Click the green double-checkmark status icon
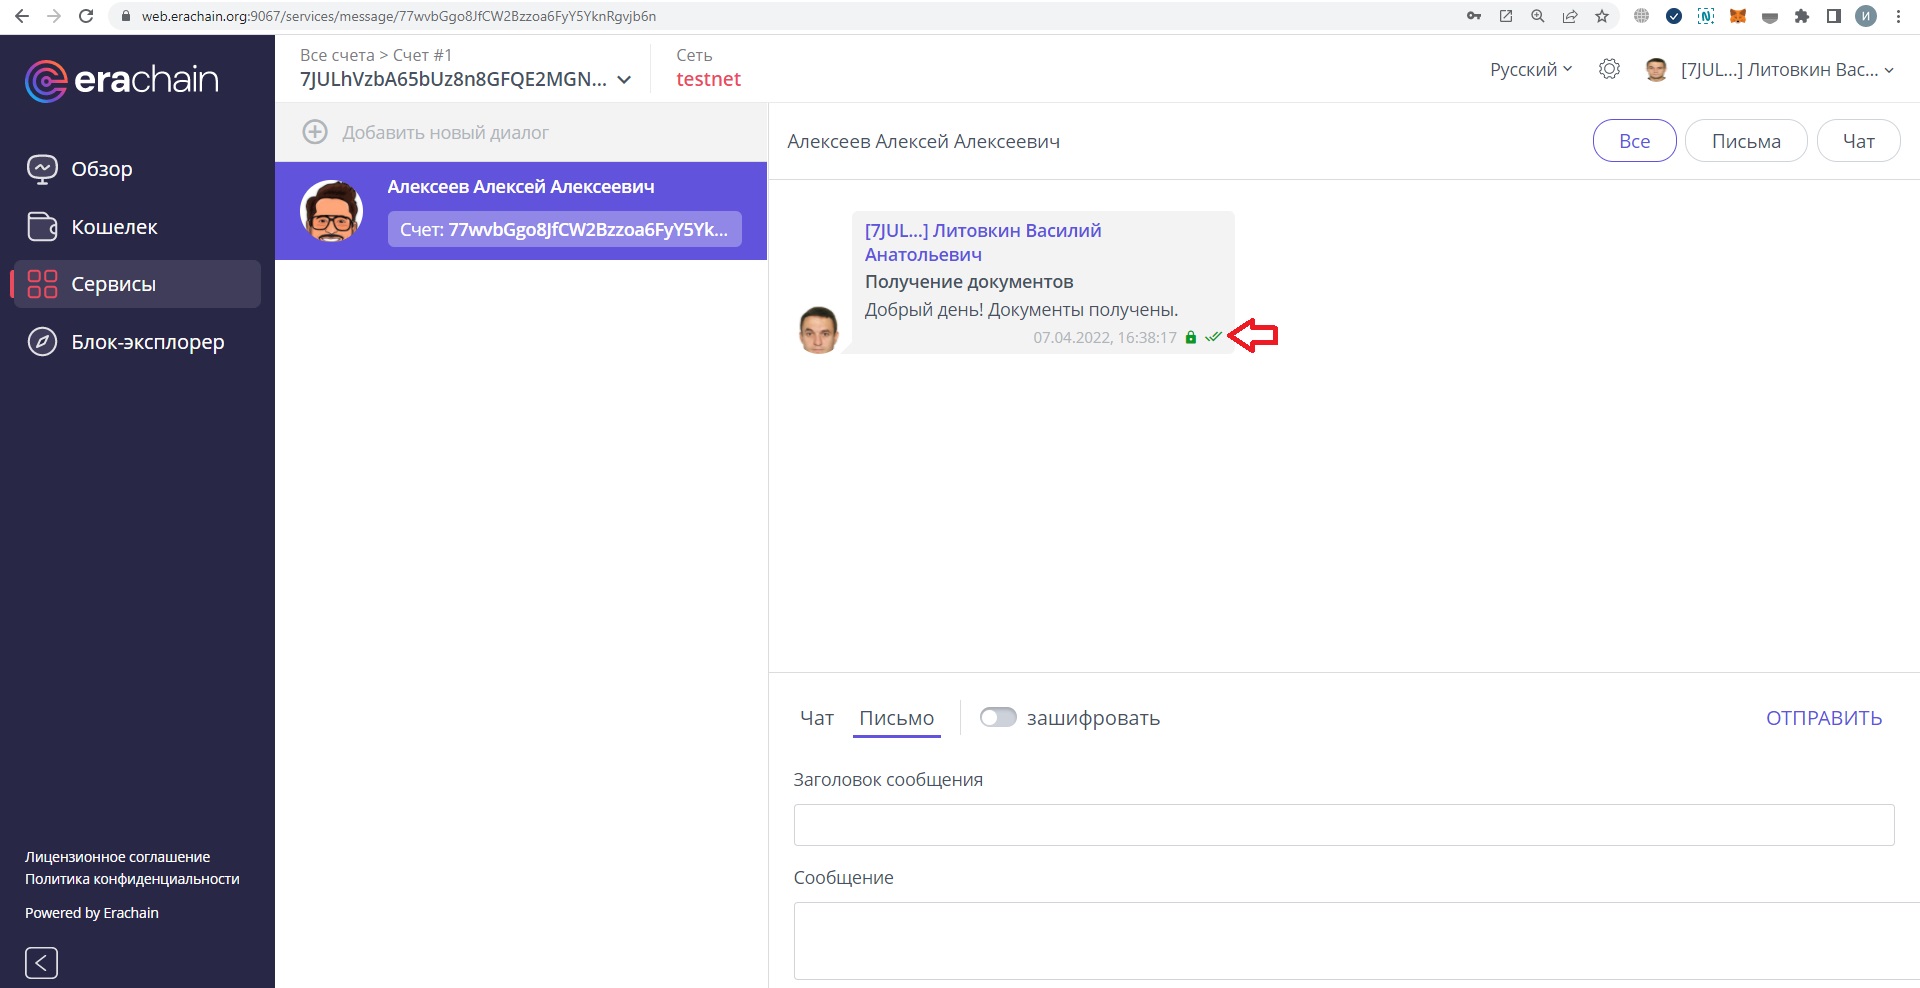This screenshot has height=988, width=1920. 1213,337
